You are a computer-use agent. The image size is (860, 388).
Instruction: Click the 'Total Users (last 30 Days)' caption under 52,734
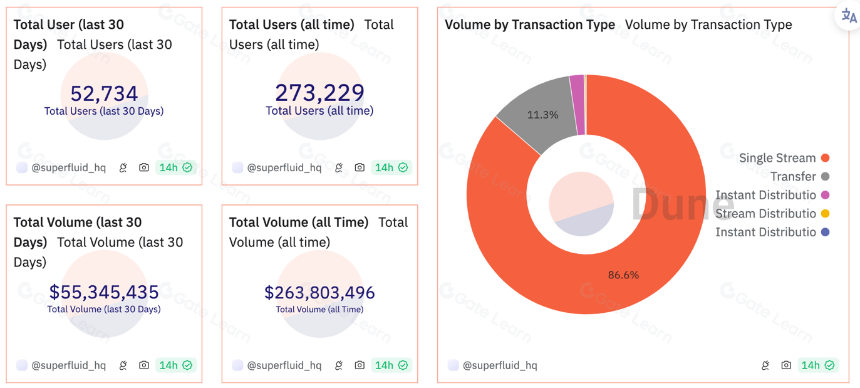click(104, 111)
